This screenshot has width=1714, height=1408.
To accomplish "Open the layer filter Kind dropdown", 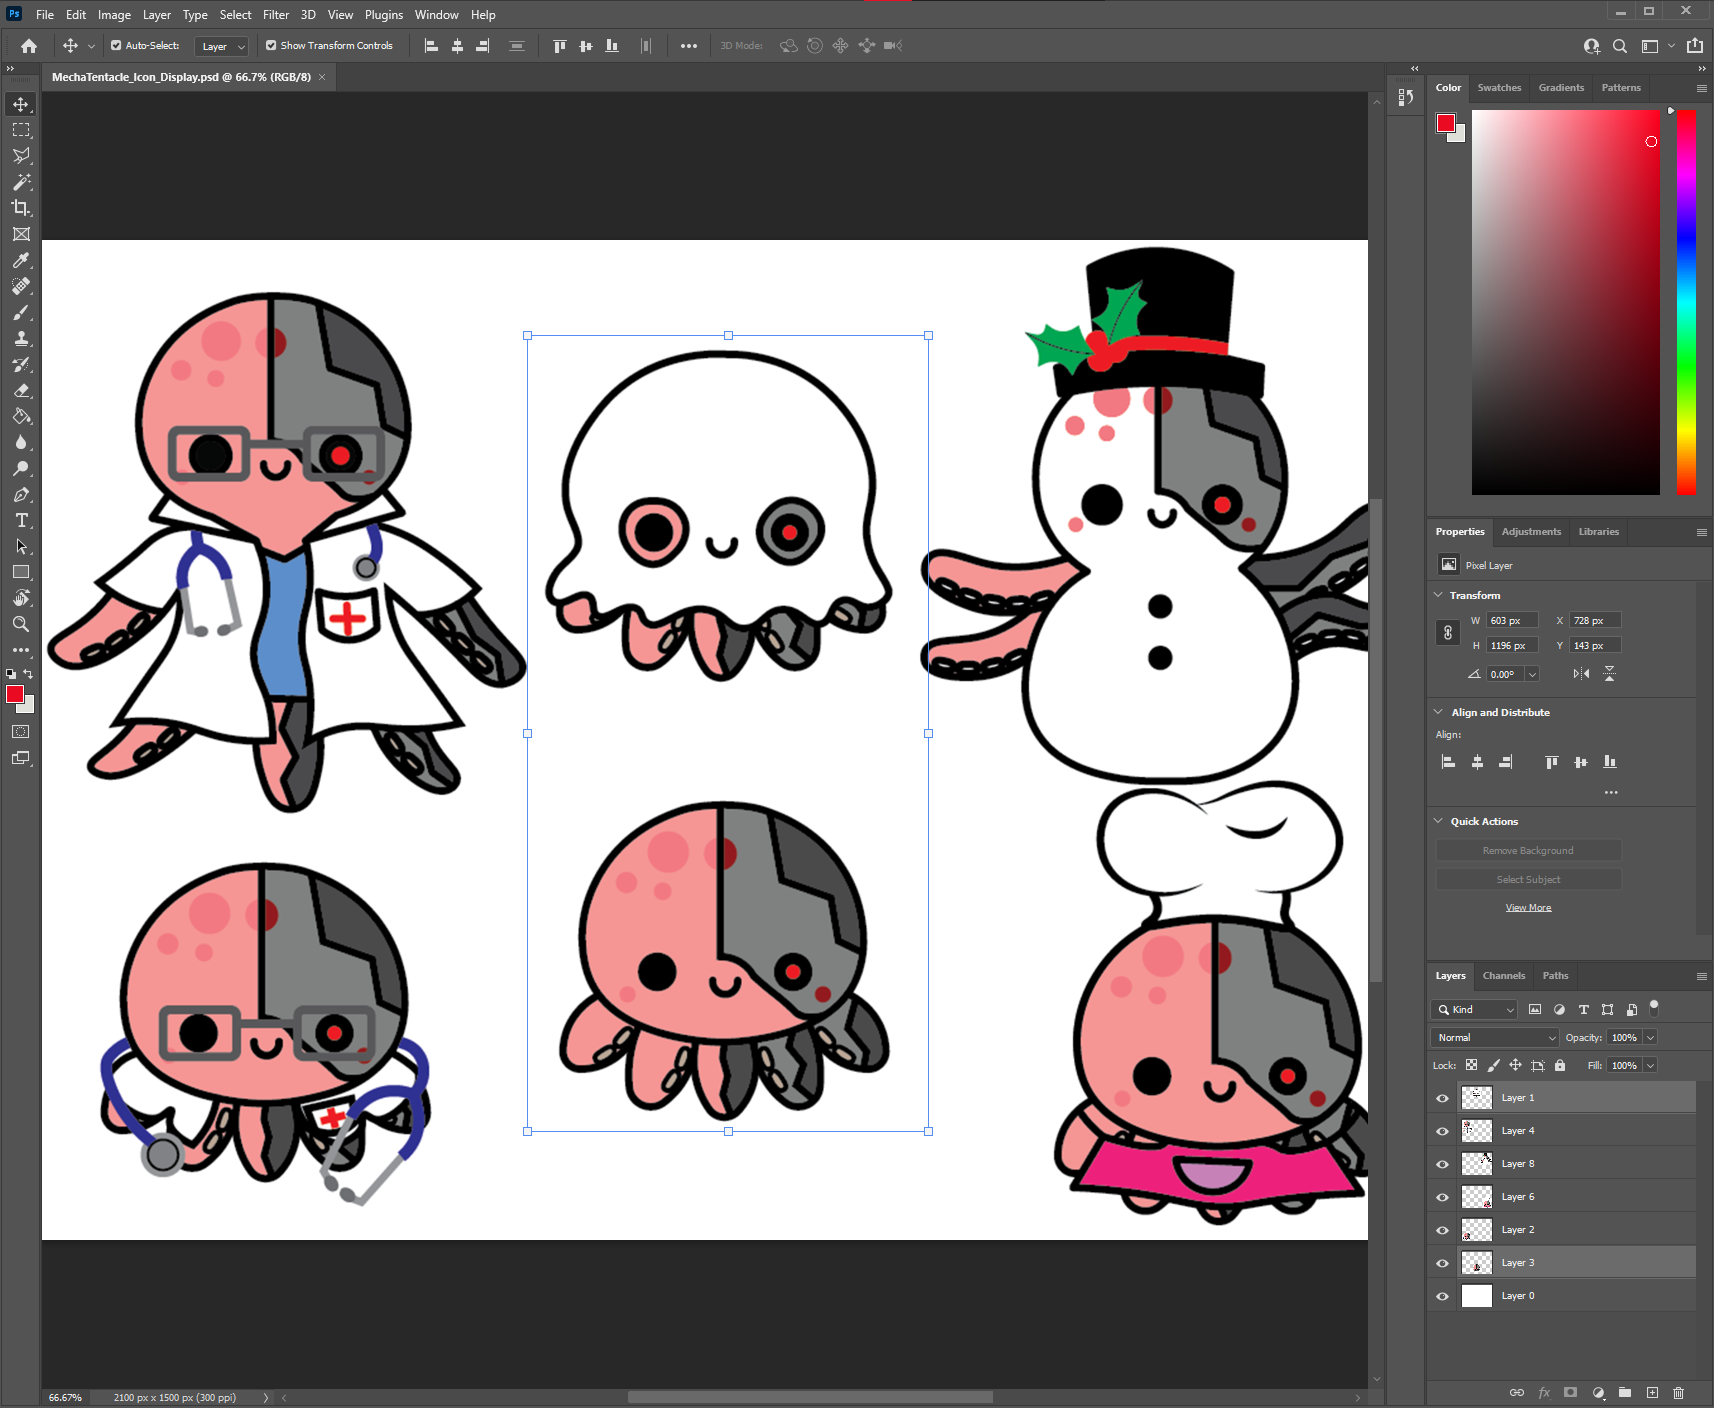I will tap(1475, 1010).
